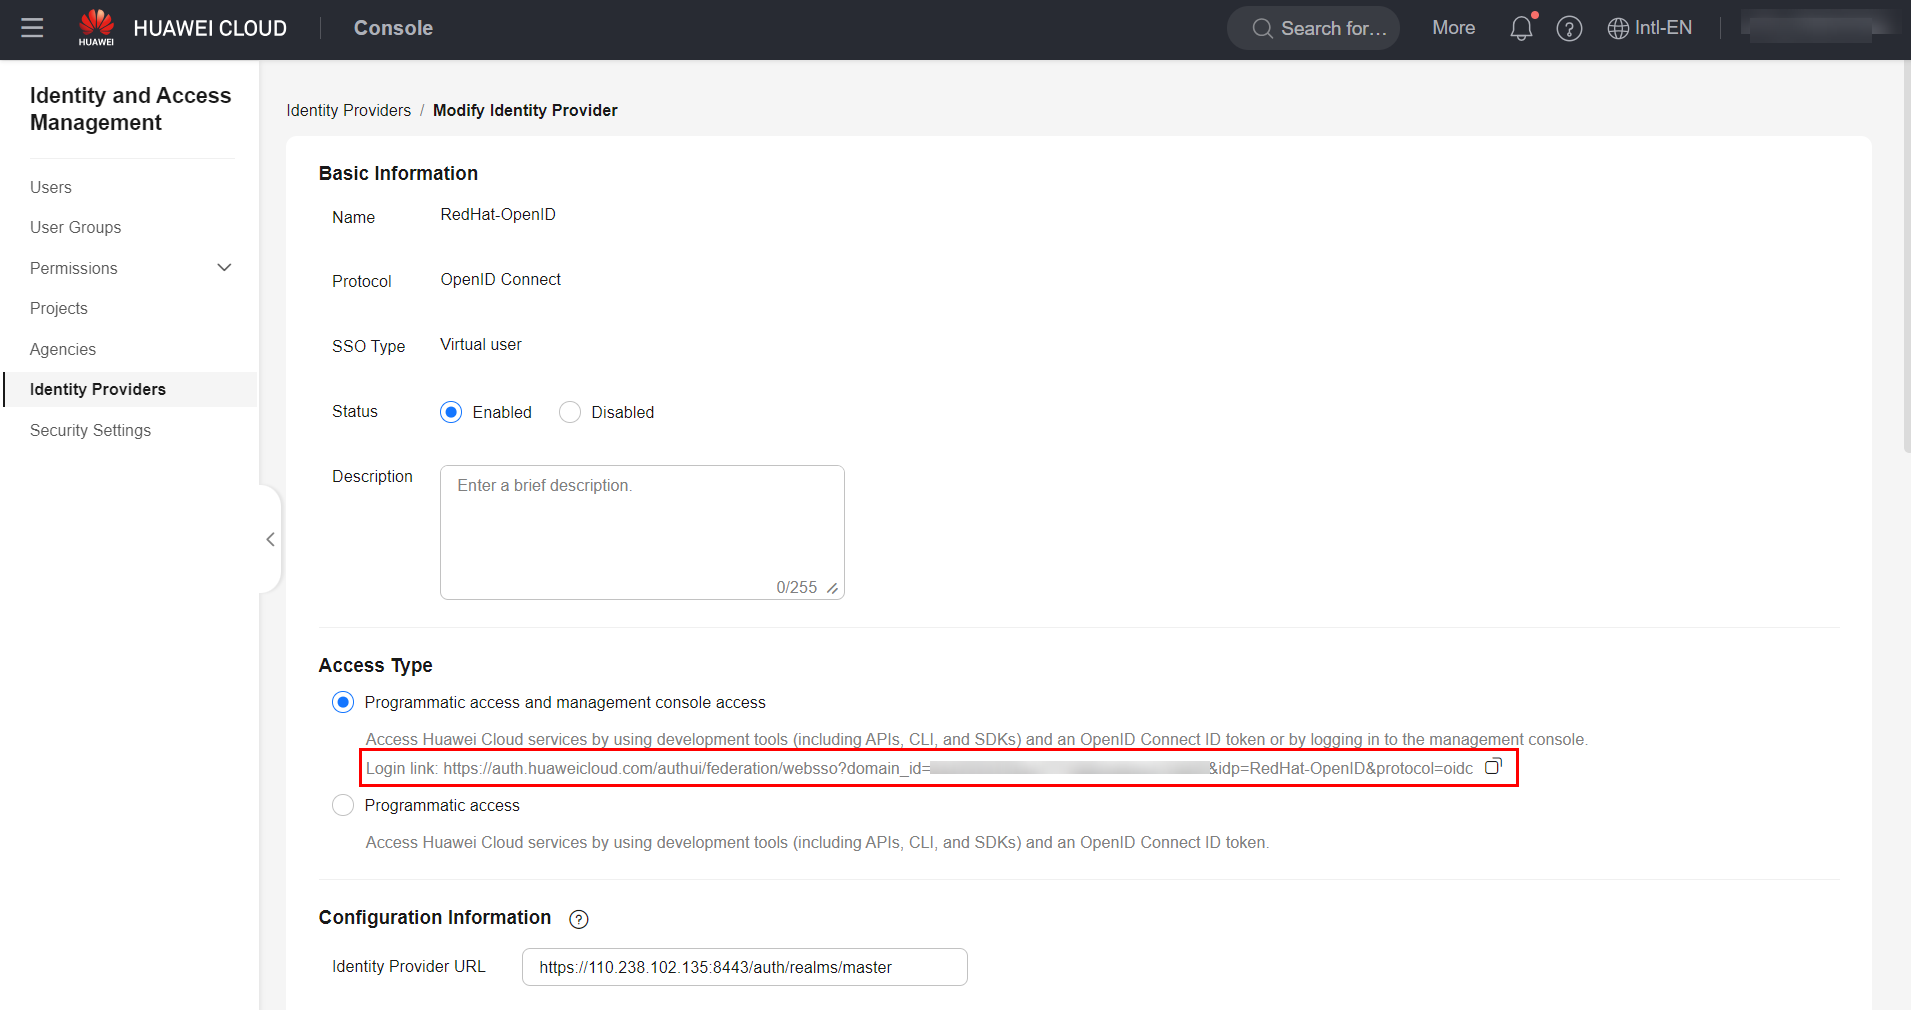Open the help question mark icon
The image size is (1911, 1010).
tap(1569, 29)
